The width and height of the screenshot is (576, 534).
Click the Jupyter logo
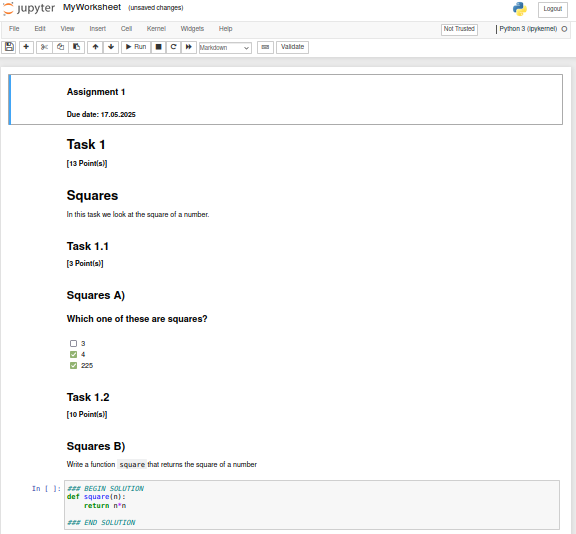[x=29, y=8]
